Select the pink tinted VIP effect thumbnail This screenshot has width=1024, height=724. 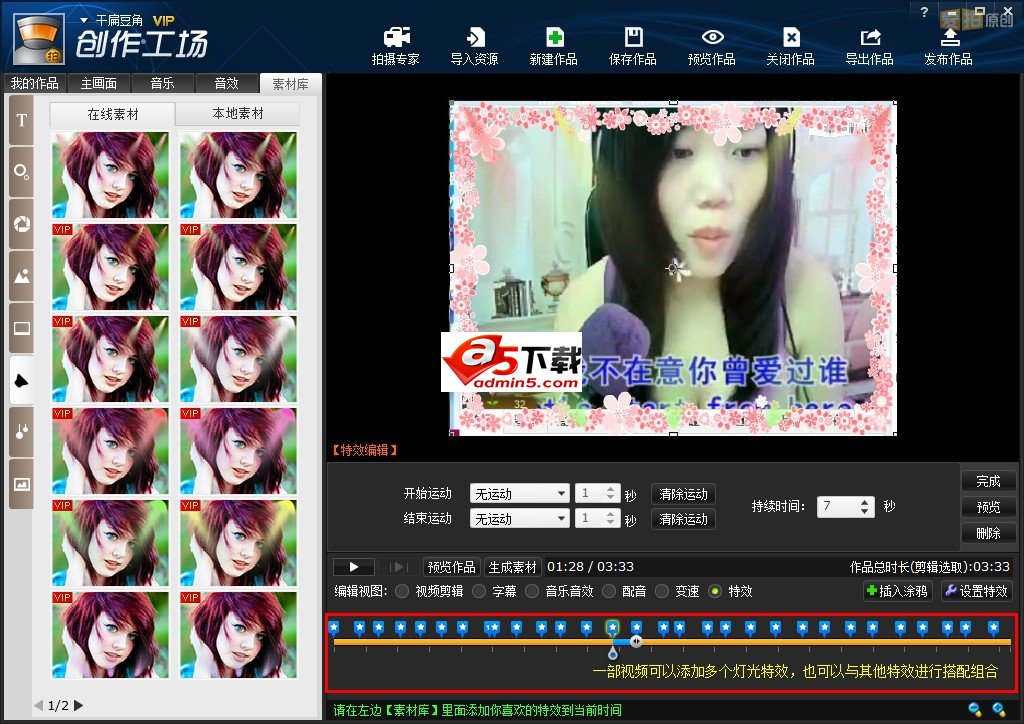pyautogui.click(x=238, y=450)
